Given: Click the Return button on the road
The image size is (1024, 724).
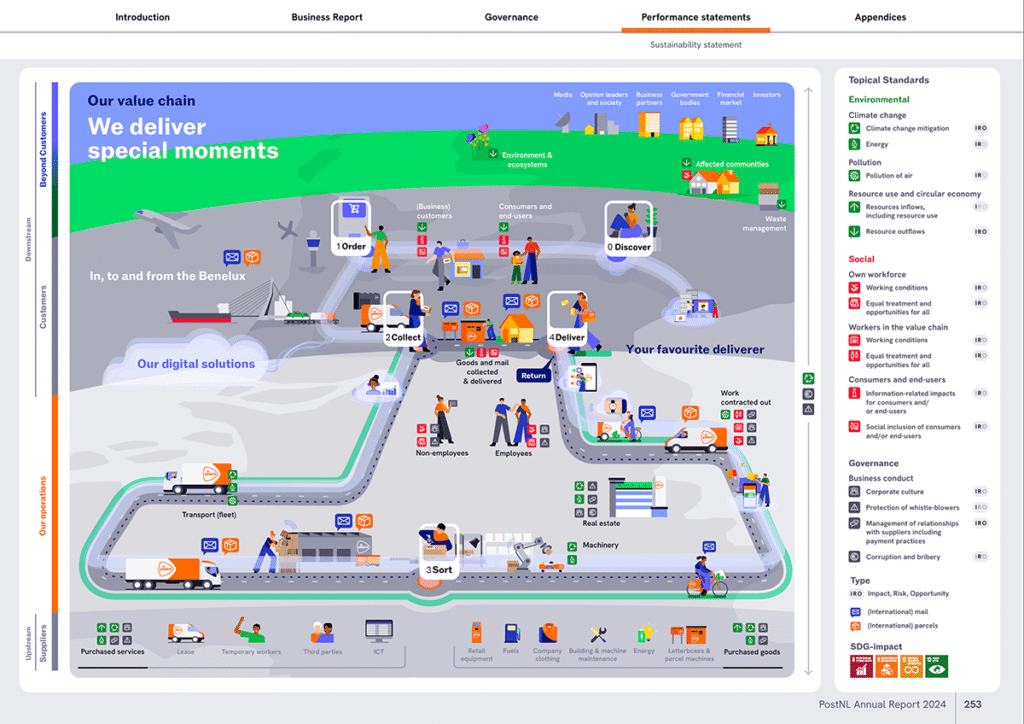Looking at the screenshot, I should point(533,376).
